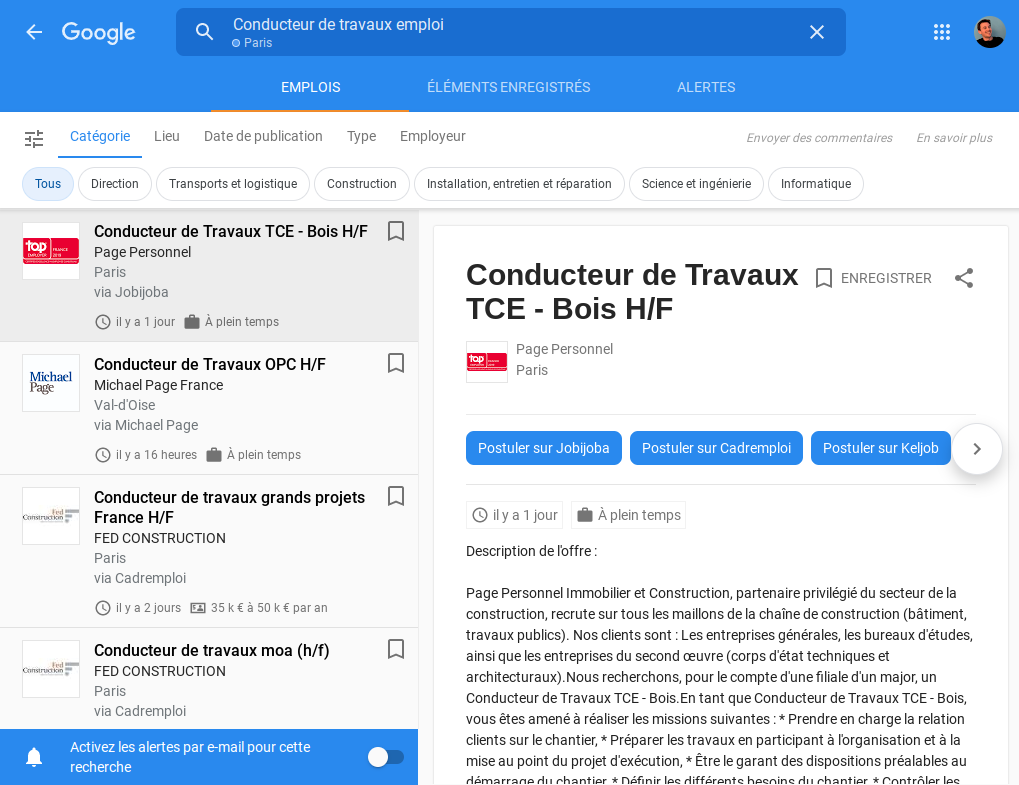Select the Catégorie filter tab

tap(100, 136)
